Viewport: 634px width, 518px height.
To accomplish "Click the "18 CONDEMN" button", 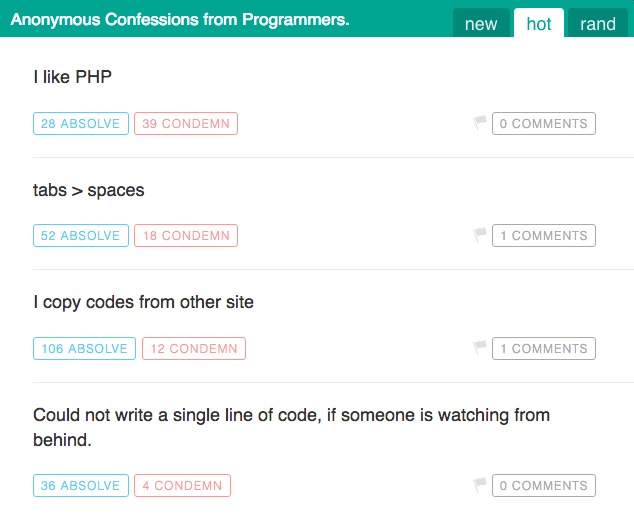I will click(186, 236).
